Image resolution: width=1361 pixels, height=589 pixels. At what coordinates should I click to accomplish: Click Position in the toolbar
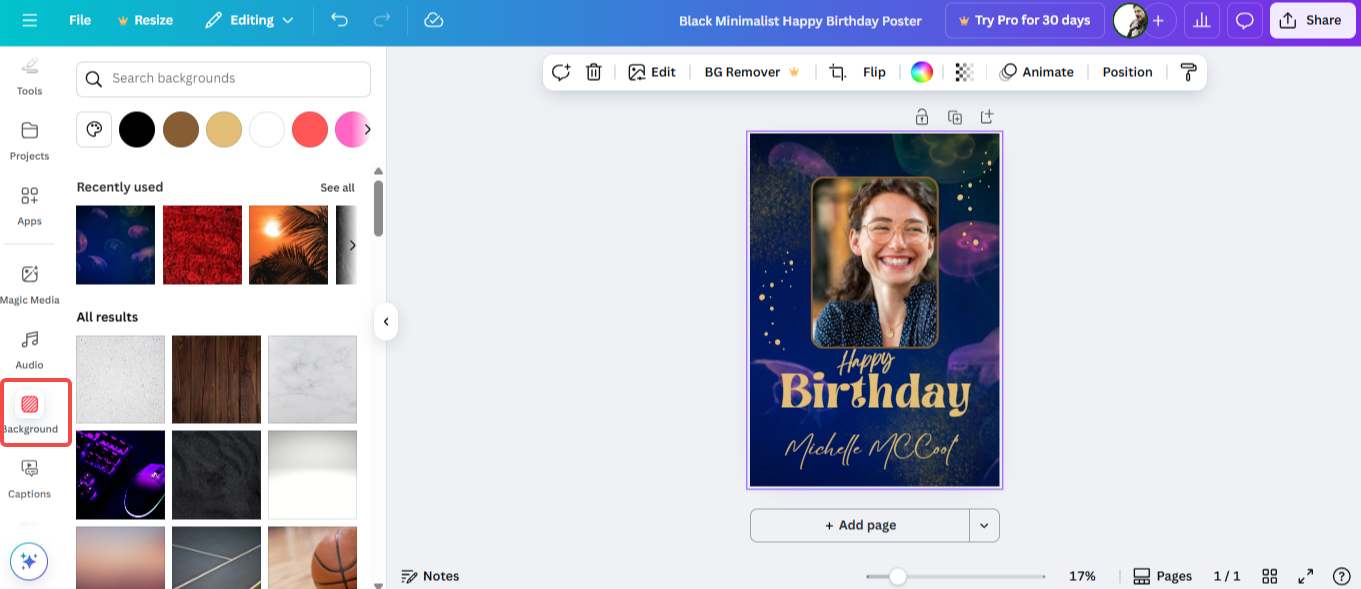(x=1127, y=72)
